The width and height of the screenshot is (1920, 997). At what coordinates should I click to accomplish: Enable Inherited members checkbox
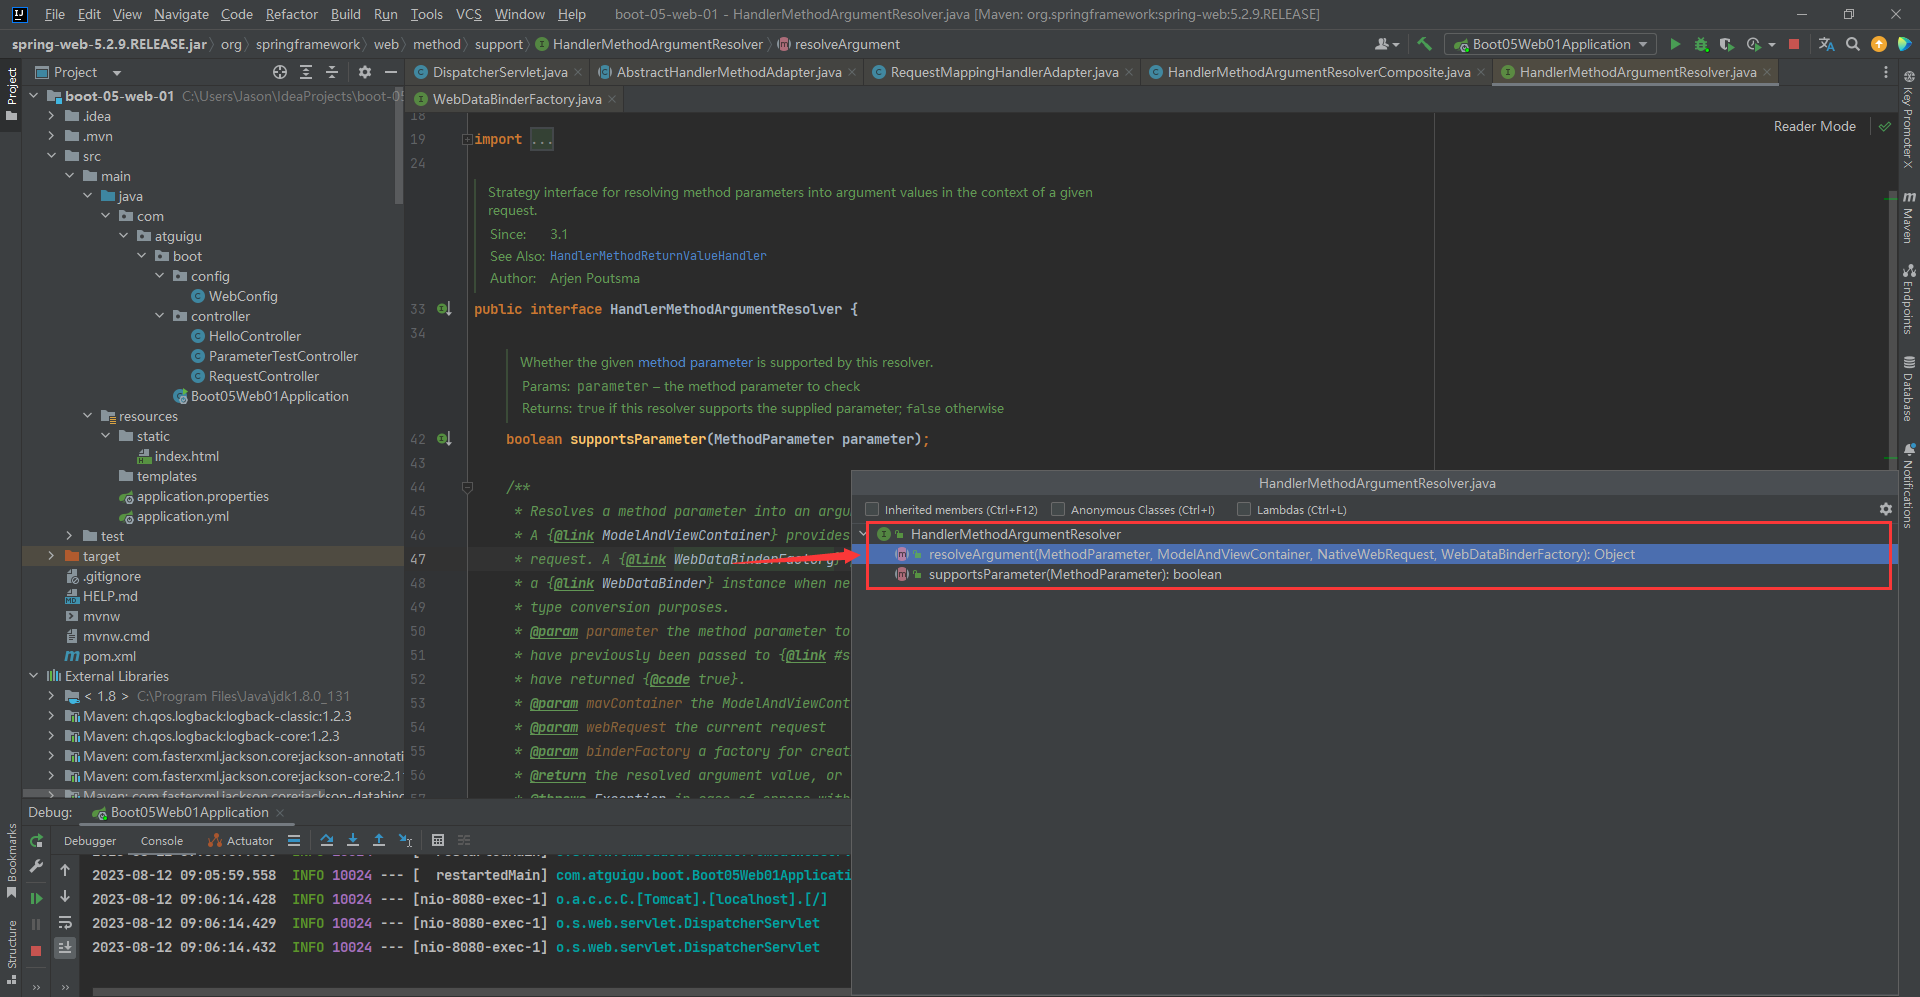coord(872,509)
